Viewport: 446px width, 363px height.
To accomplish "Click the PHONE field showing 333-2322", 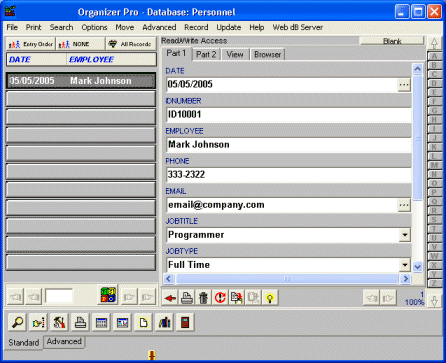I will (288, 175).
